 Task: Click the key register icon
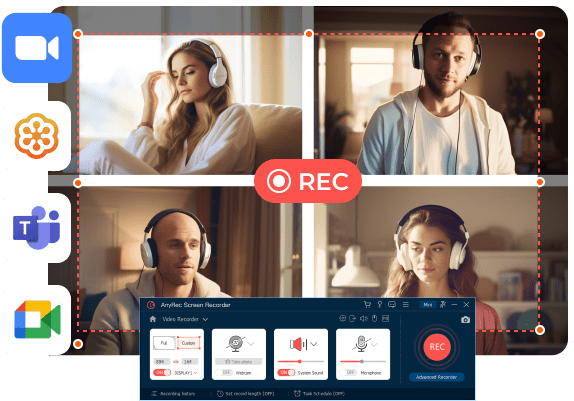coord(380,304)
